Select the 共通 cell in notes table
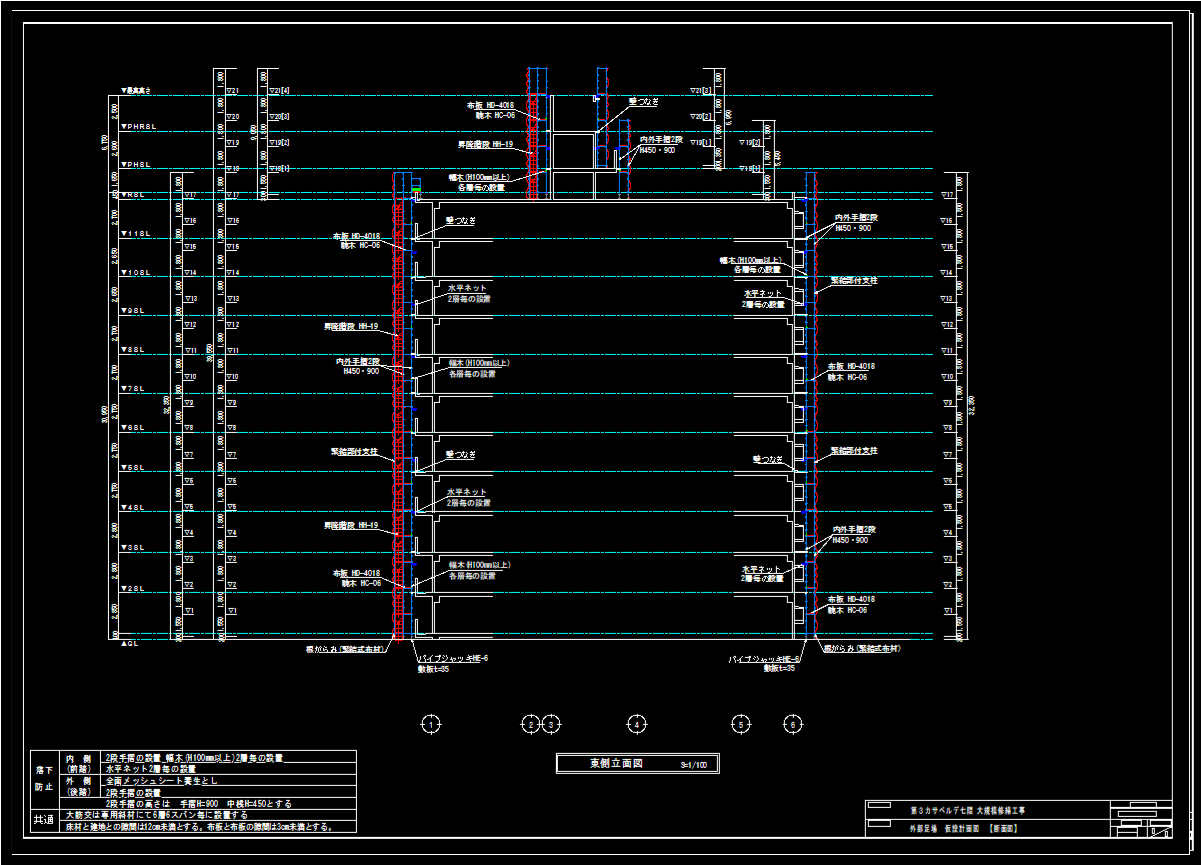Viewport: 1201px width, 865px height. [x=45, y=819]
